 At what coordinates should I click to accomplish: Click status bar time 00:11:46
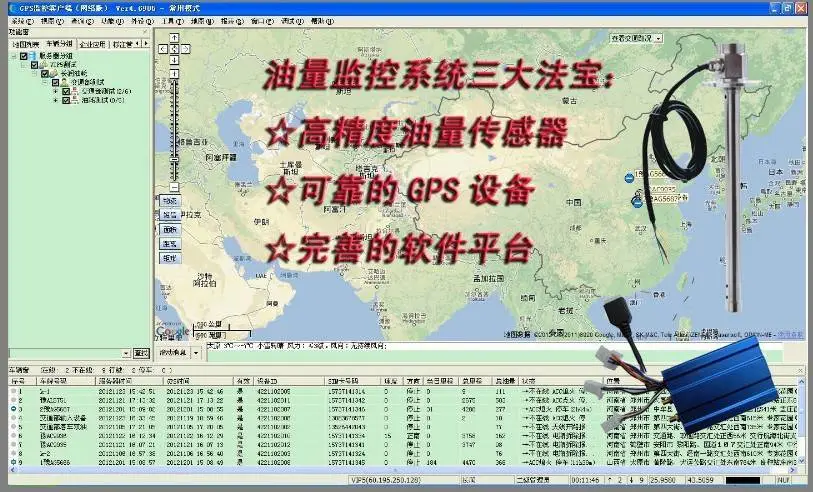pos(585,481)
